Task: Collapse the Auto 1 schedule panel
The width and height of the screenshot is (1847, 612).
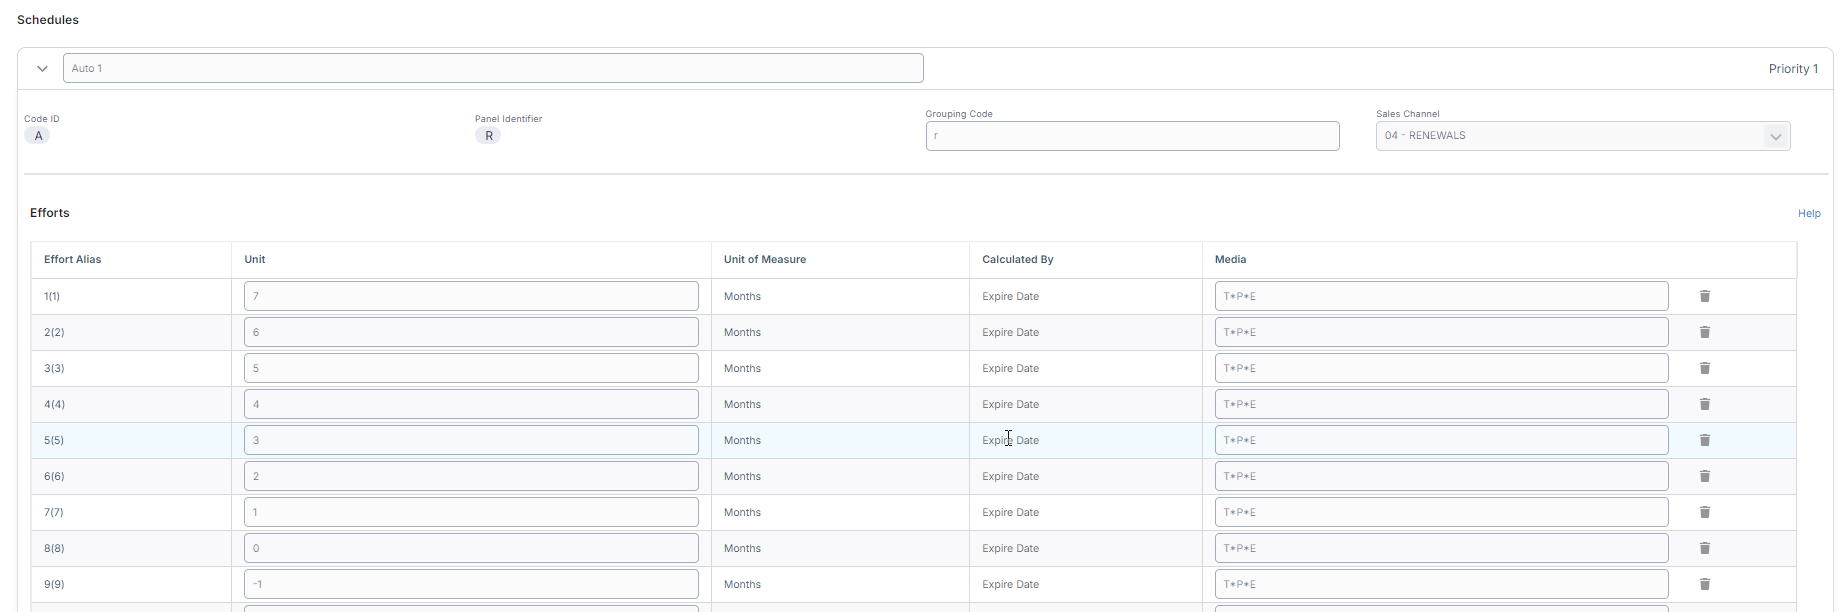Action: tap(42, 69)
